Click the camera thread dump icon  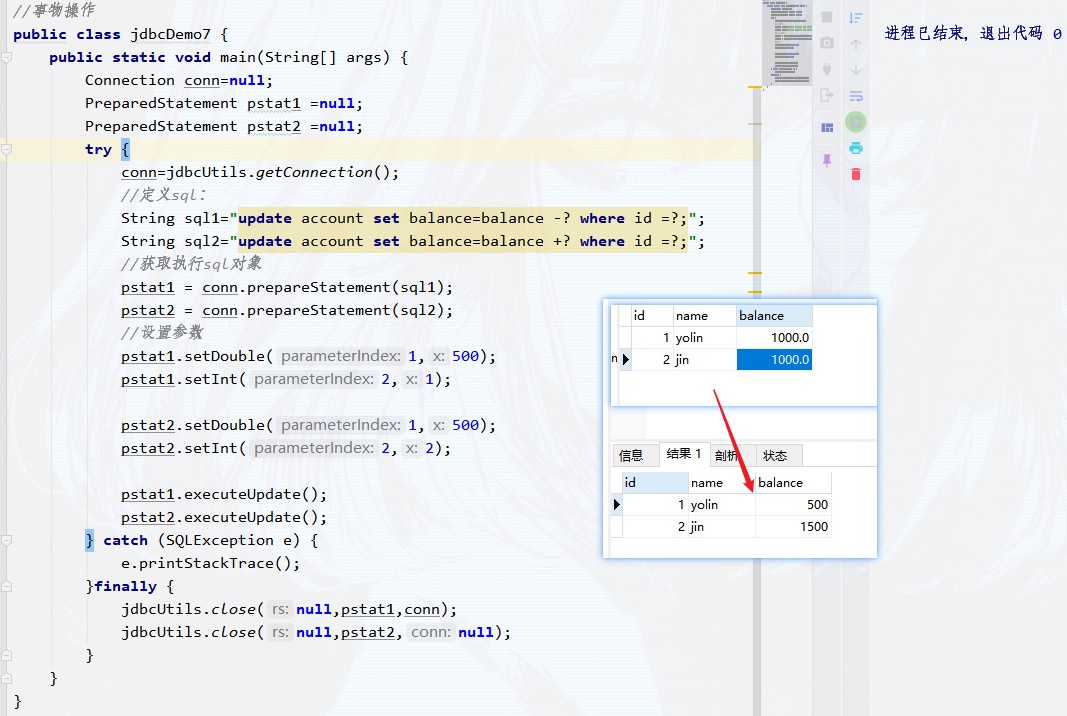[x=827, y=43]
